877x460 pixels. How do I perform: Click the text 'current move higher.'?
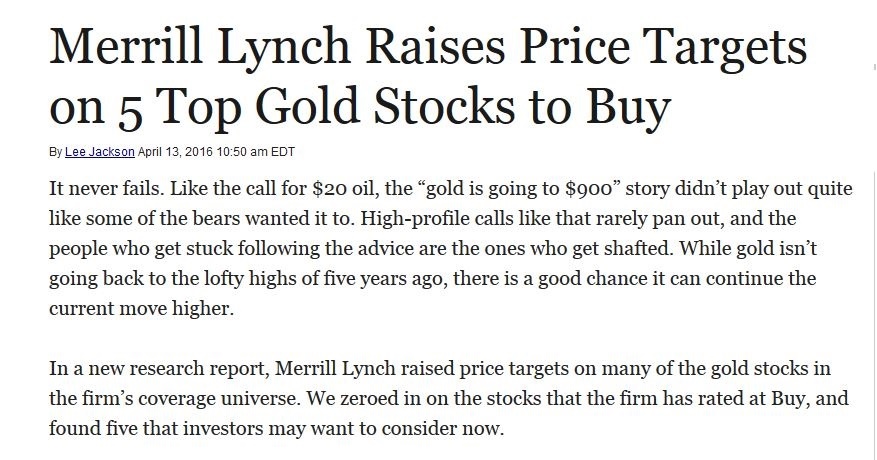140,309
